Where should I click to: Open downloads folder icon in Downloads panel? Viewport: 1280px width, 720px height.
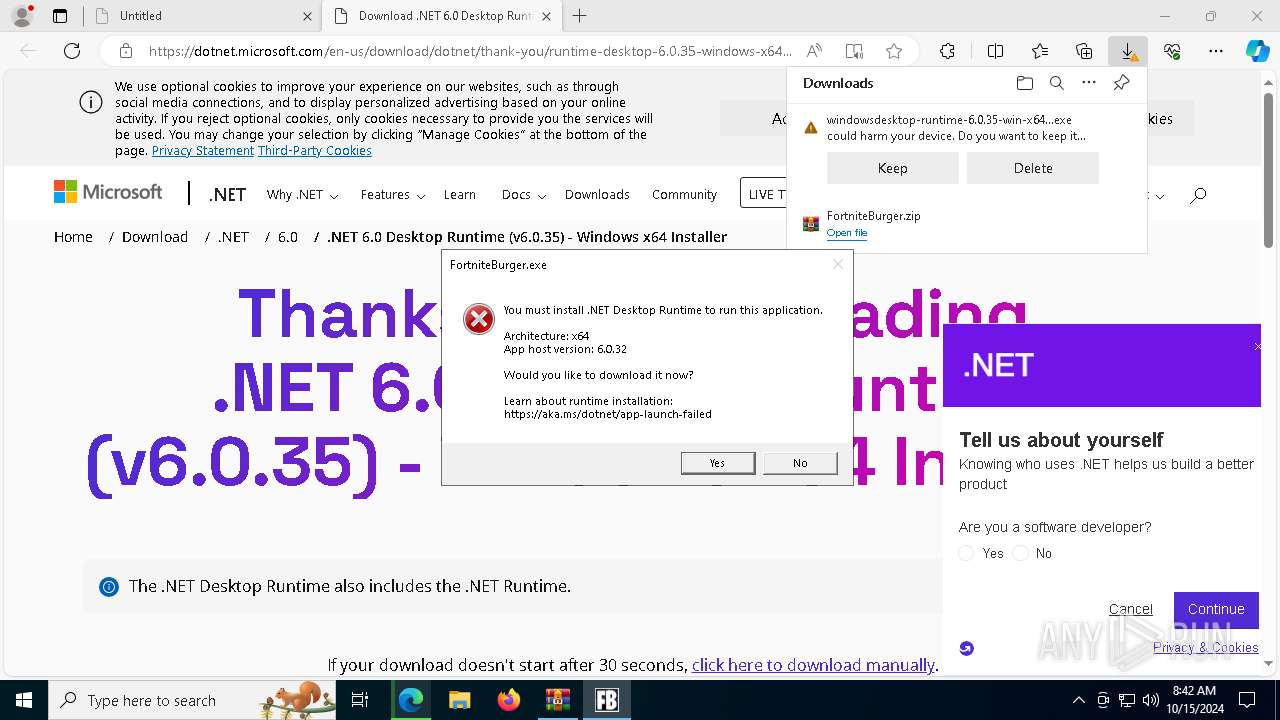point(1024,83)
